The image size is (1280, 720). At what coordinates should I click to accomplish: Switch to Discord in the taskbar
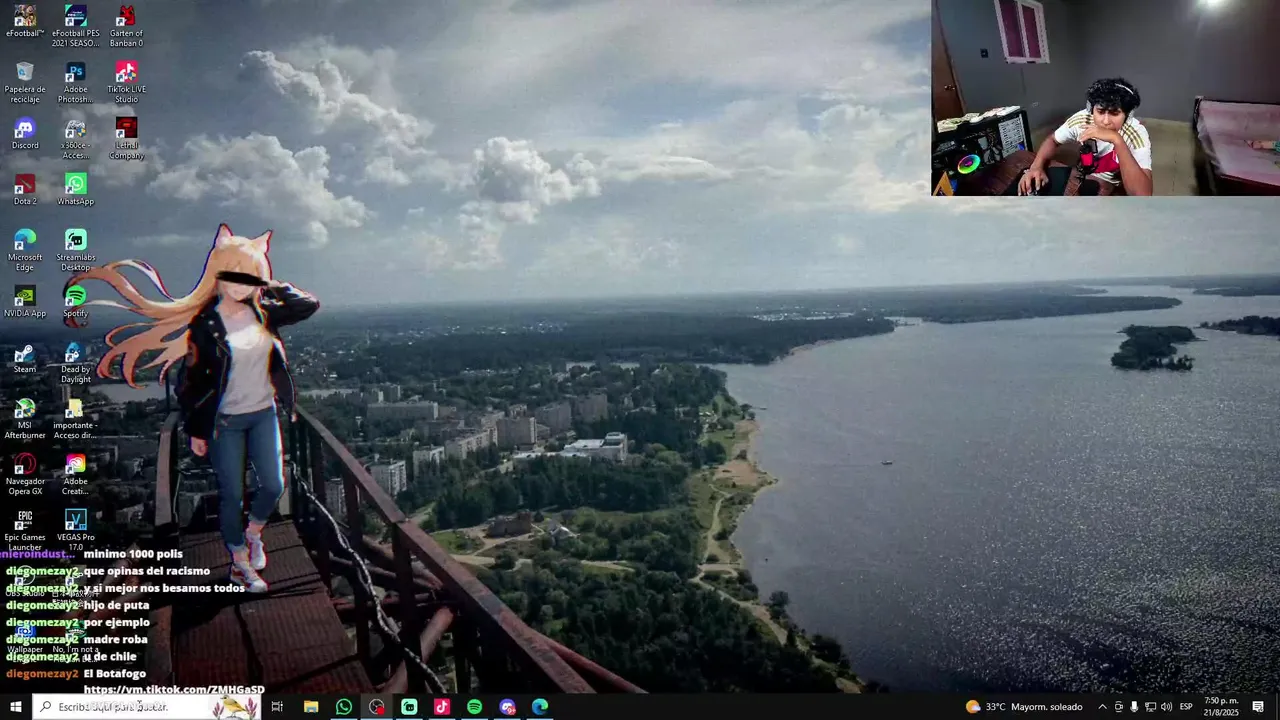coord(507,707)
